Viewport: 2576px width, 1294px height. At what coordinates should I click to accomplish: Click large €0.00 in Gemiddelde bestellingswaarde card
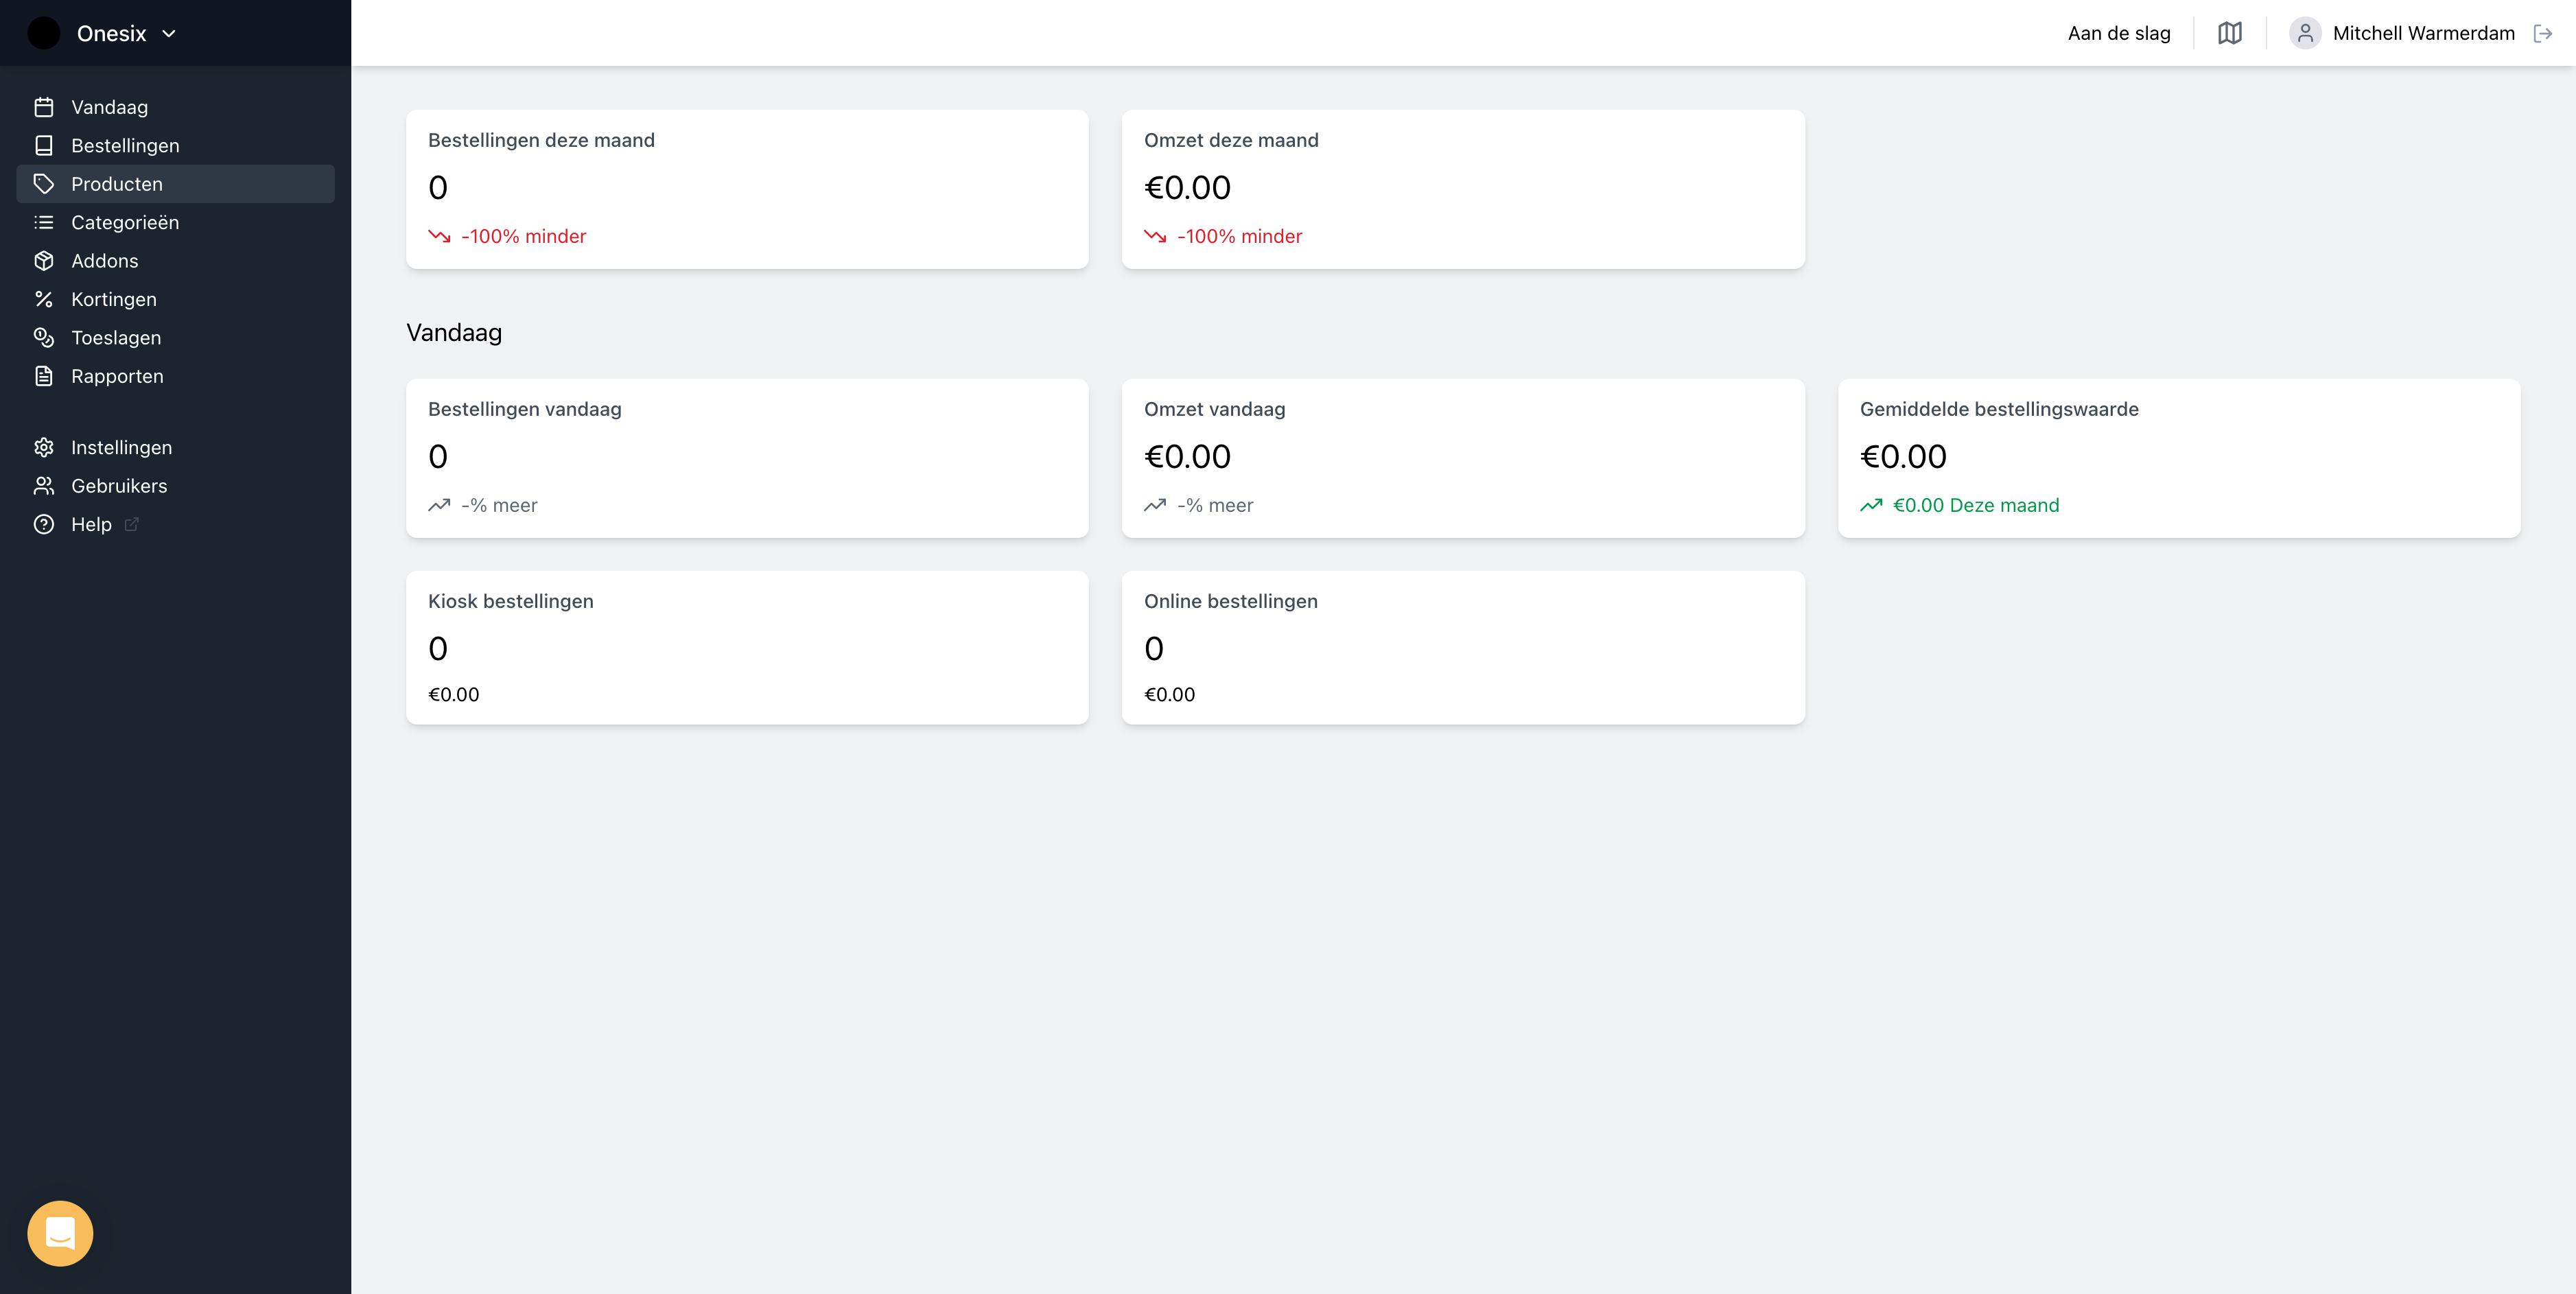(x=1903, y=457)
